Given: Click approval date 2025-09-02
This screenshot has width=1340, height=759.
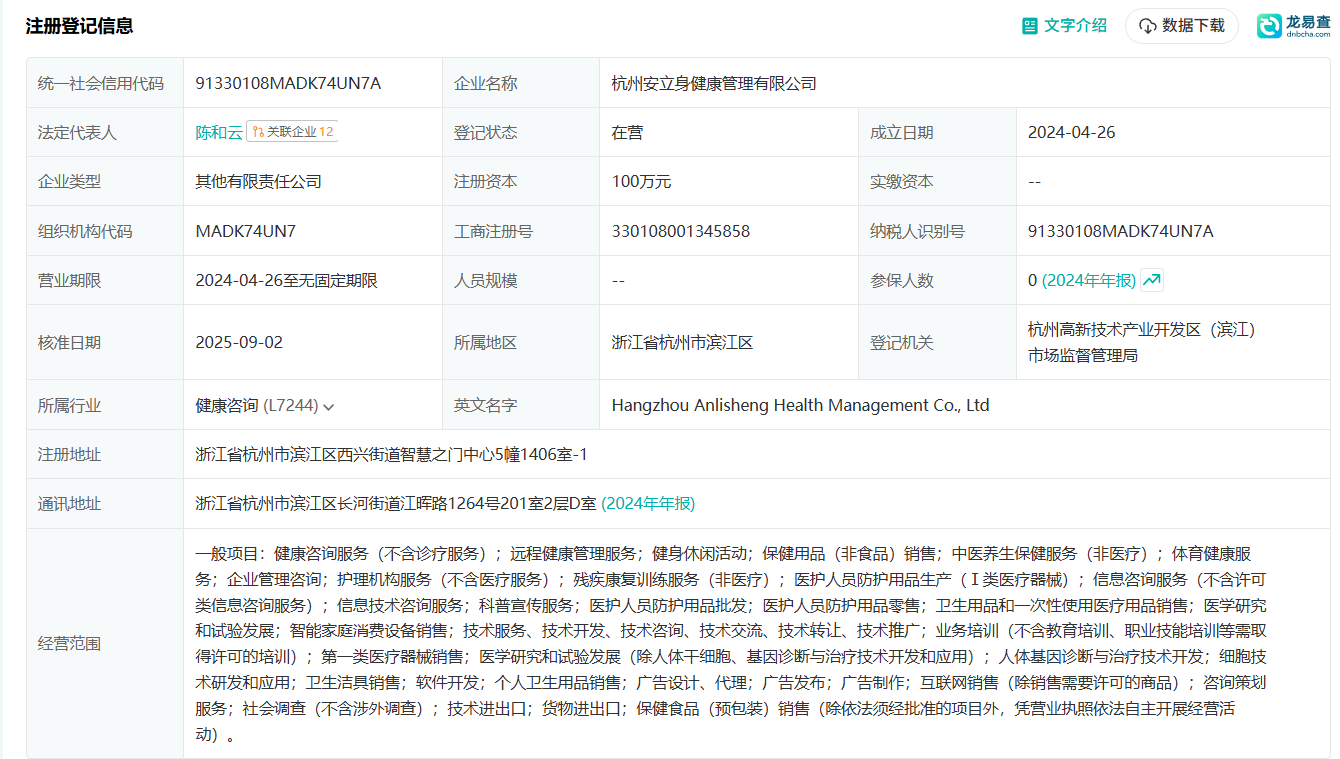Looking at the screenshot, I should (x=239, y=342).
